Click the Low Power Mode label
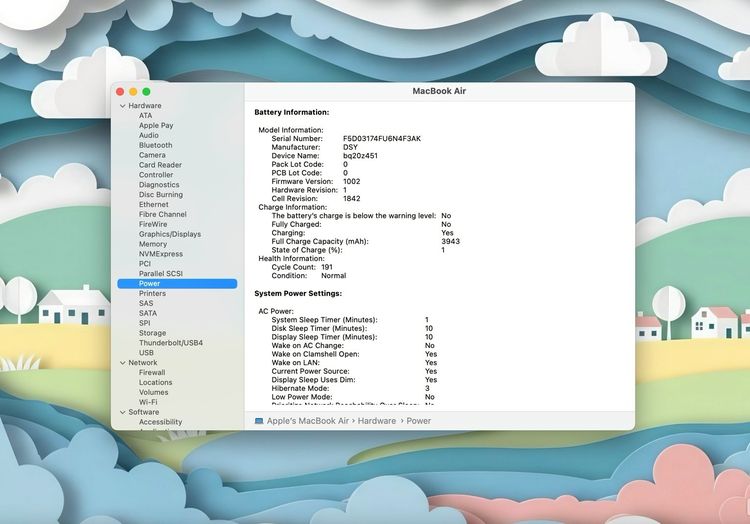The width and height of the screenshot is (750, 524). (x=301, y=397)
